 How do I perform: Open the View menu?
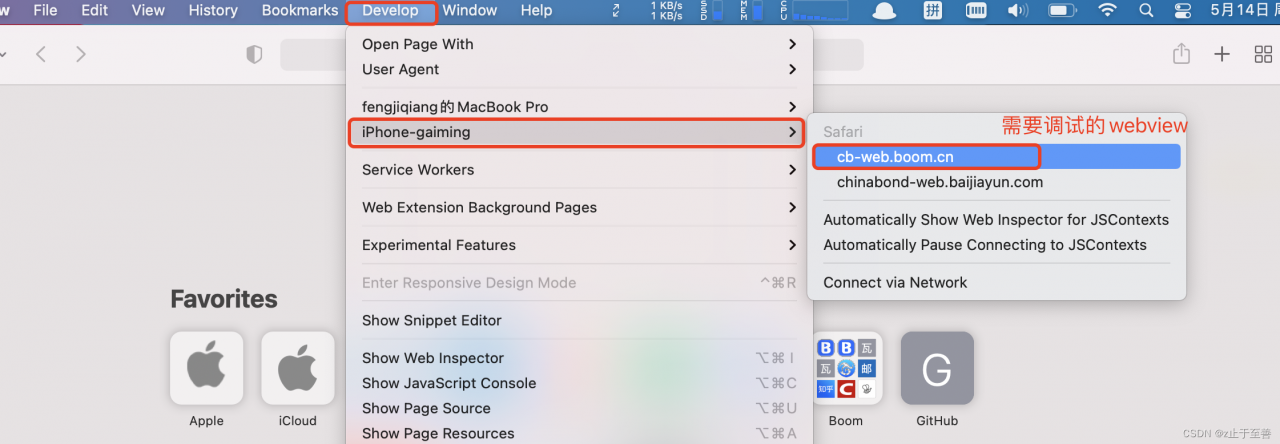(x=148, y=11)
